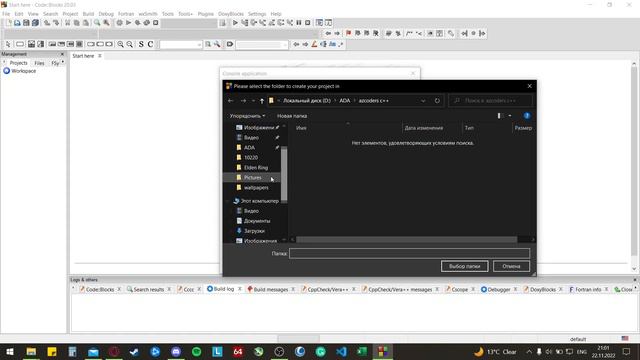
Task: Refresh the folder dialog listing
Action: click(437, 101)
